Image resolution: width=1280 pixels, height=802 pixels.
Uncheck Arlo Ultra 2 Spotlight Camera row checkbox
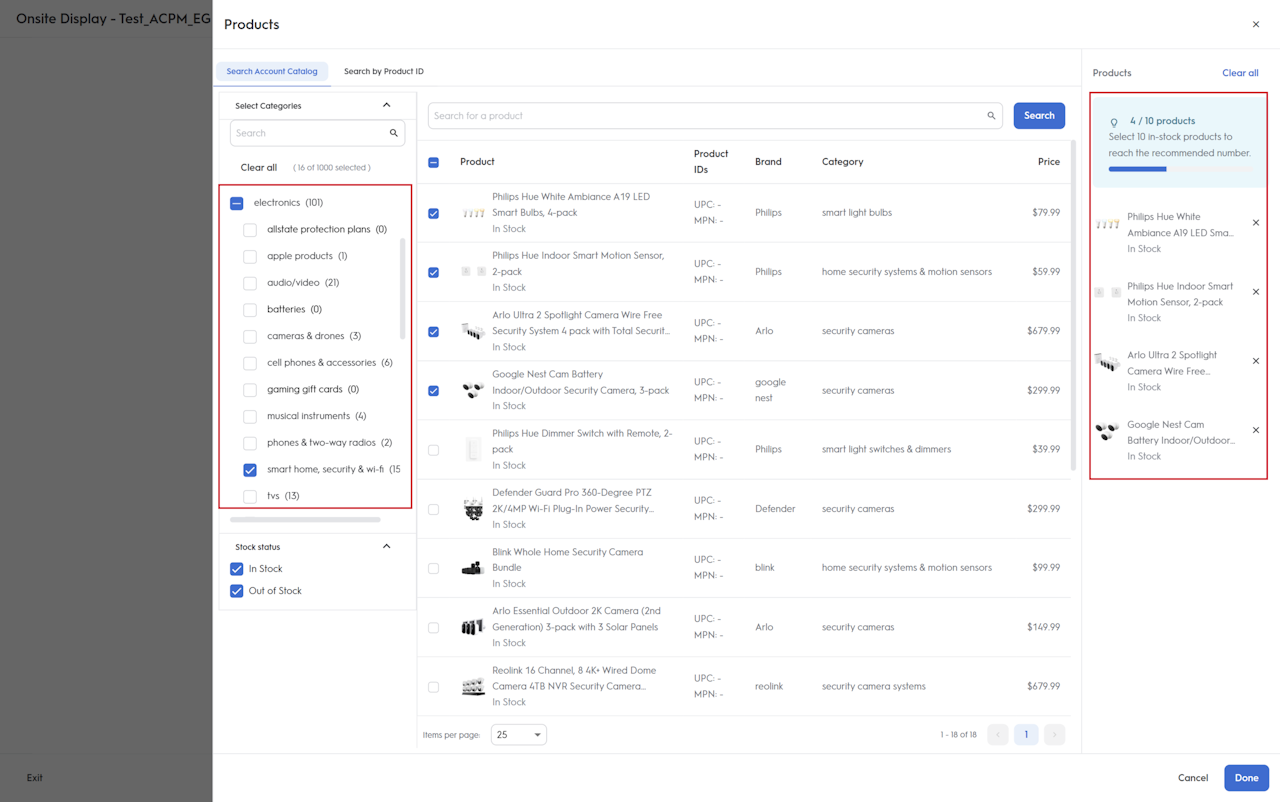433,331
